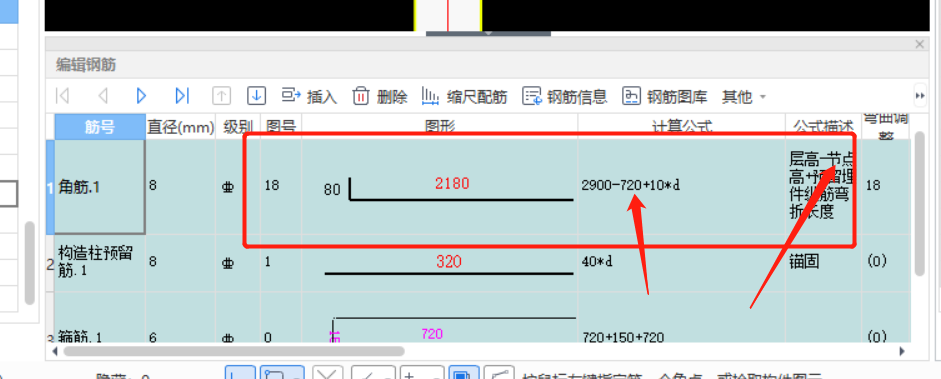Go to next rebar record
This screenshot has width=941, height=379.
tap(142, 96)
